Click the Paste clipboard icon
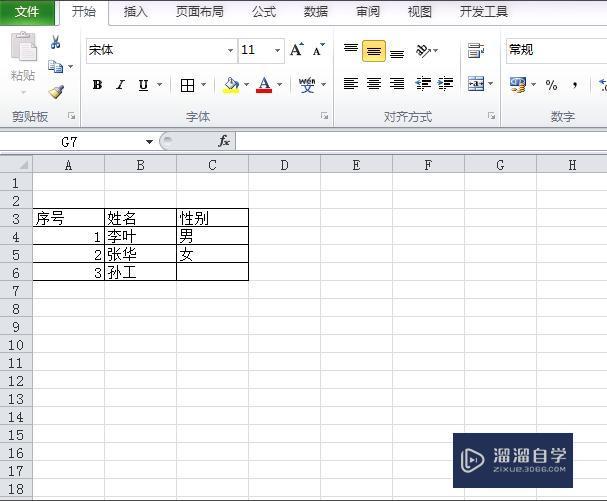Viewport: 607px width, 501px height. (24, 47)
